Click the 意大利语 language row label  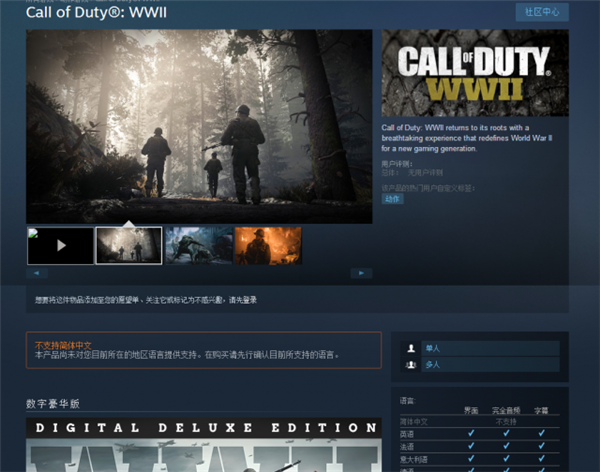pos(414,459)
